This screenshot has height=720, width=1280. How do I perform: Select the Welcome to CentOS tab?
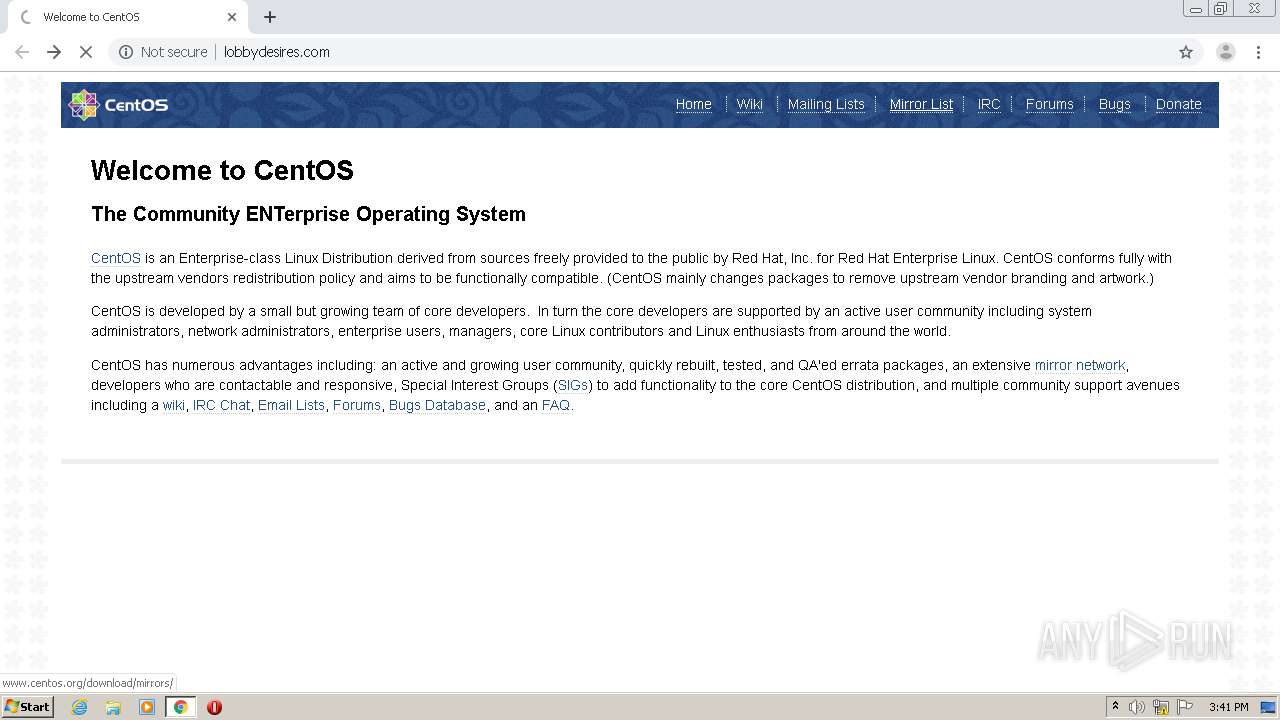(x=127, y=17)
